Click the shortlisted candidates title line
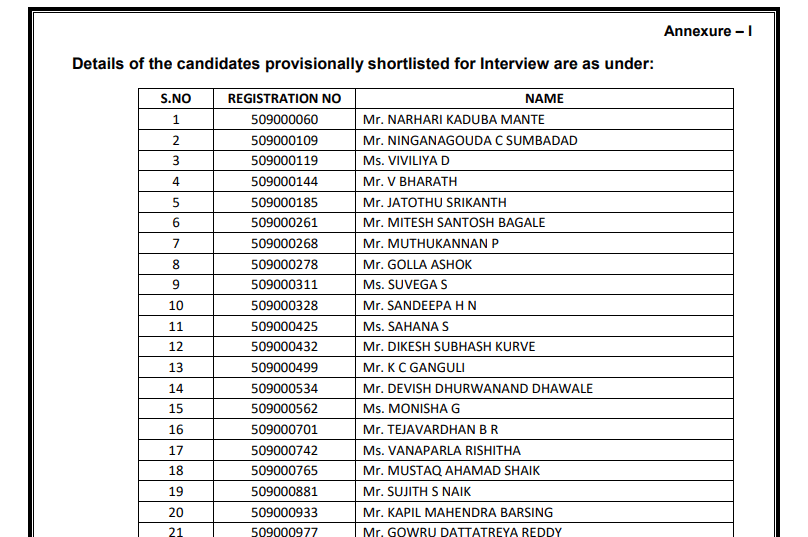808x537 pixels. (x=362, y=64)
